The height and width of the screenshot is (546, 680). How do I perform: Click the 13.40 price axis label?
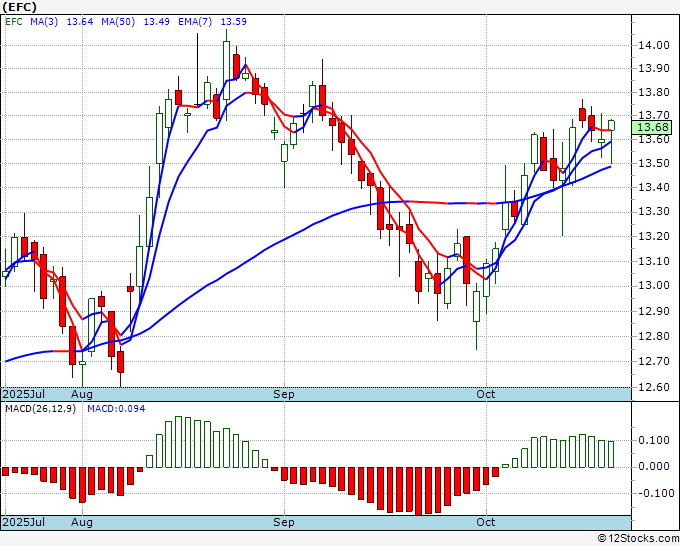click(654, 187)
